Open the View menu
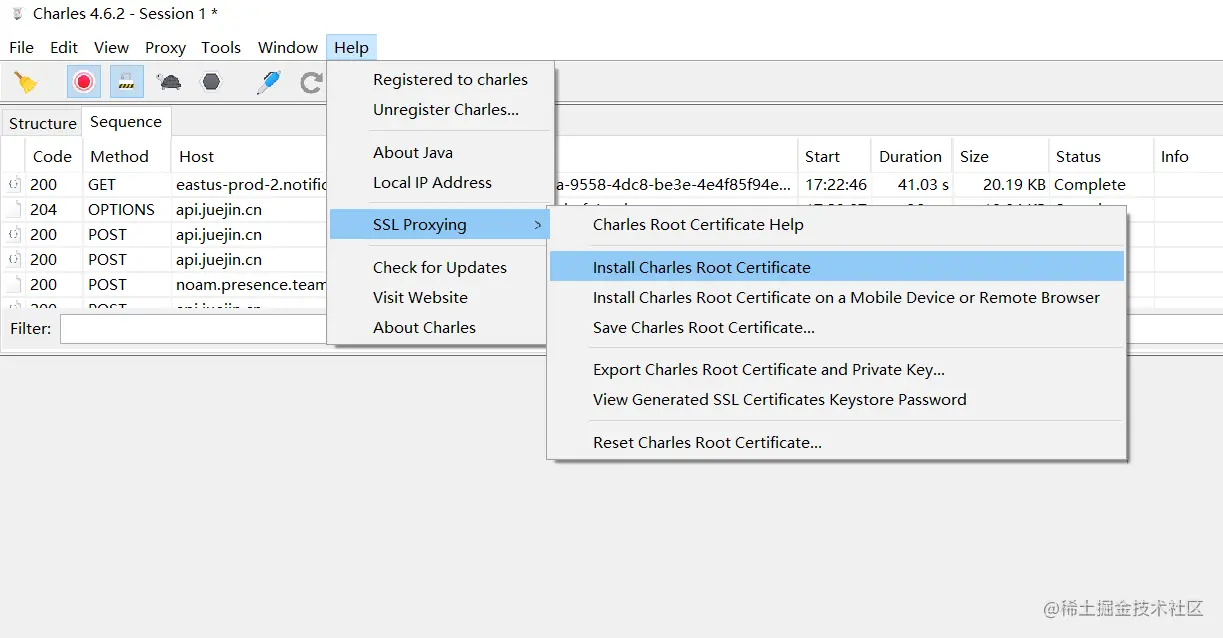 111,47
